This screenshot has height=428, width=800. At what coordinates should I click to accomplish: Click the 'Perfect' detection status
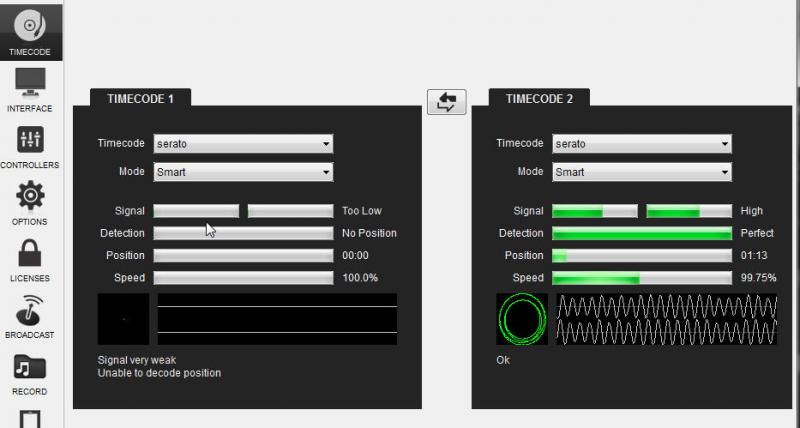click(x=757, y=233)
